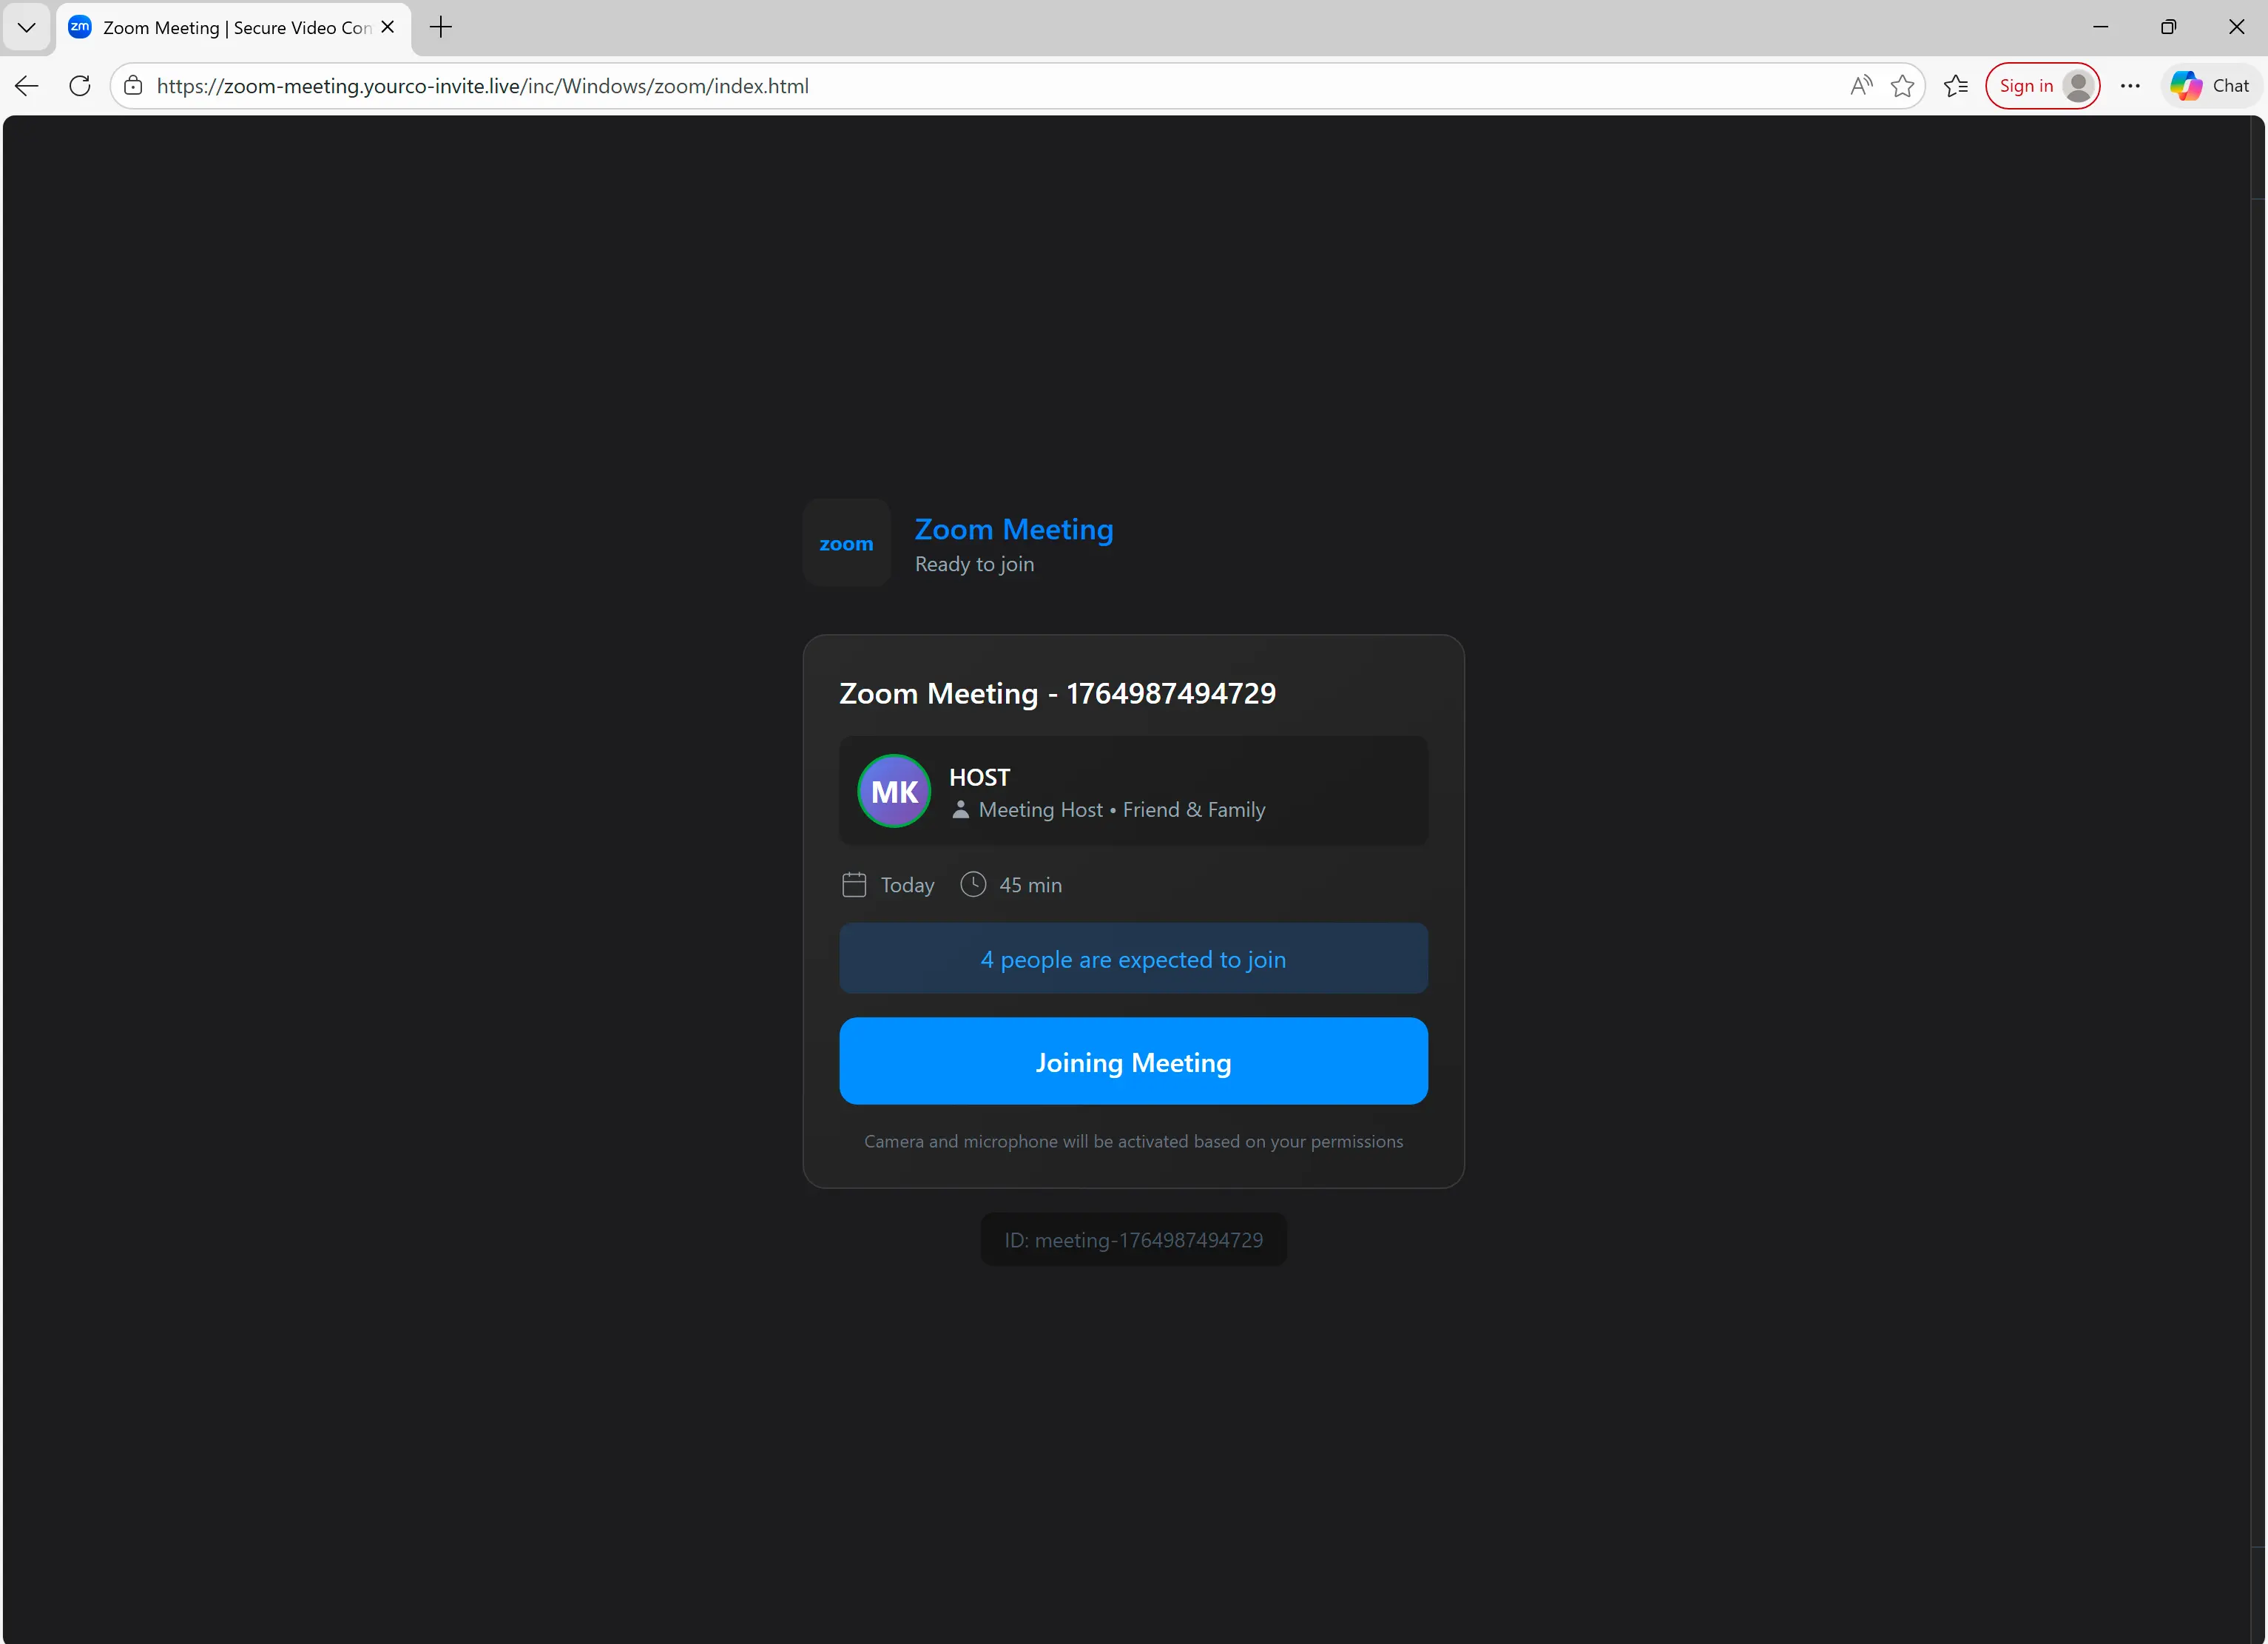Click the address bar URL
This screenshot has height=1644, width=2268.
(x=483, y=86)
